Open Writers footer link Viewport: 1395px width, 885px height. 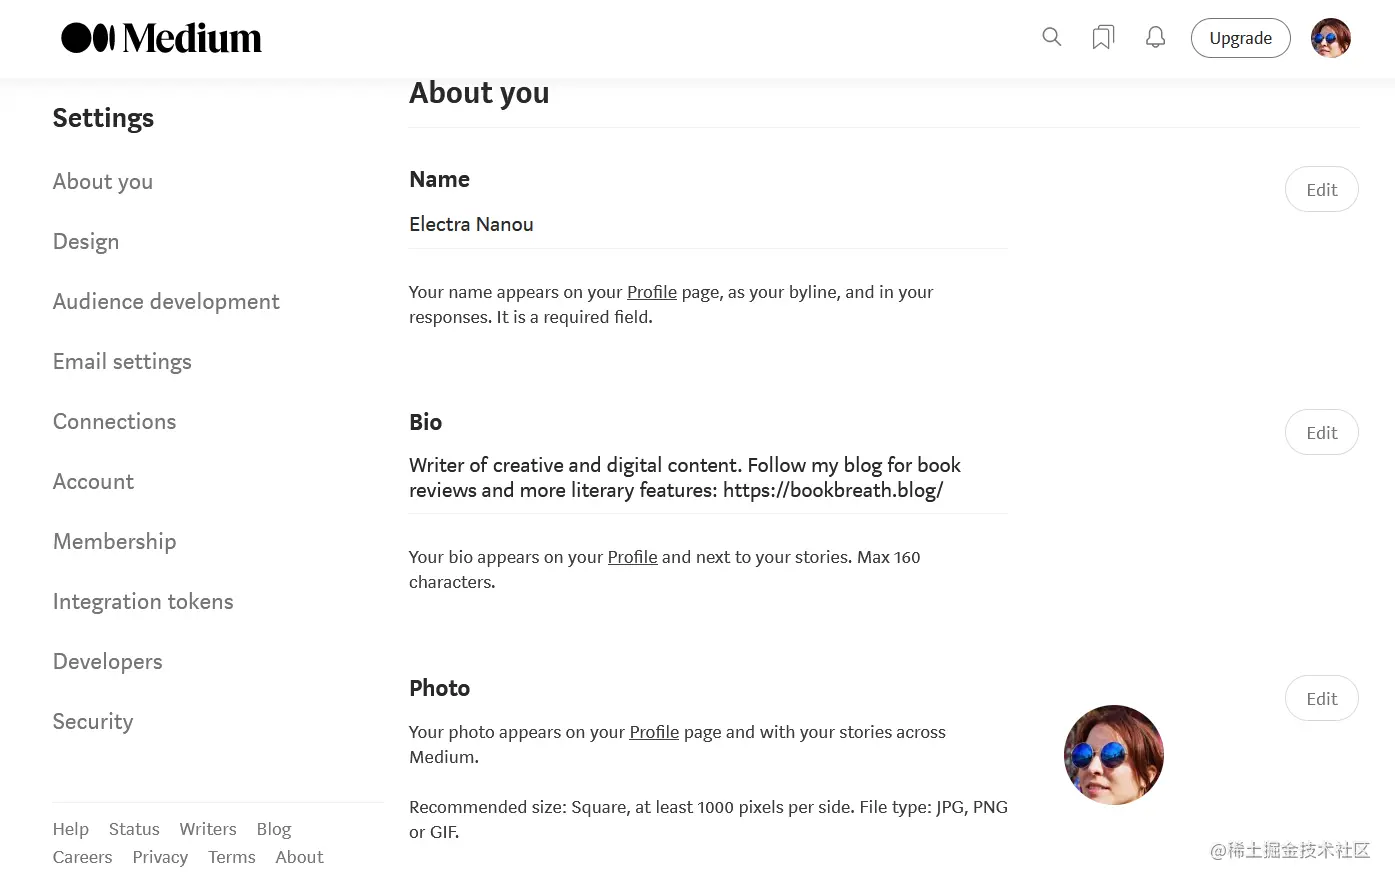[x=208, y=829]
